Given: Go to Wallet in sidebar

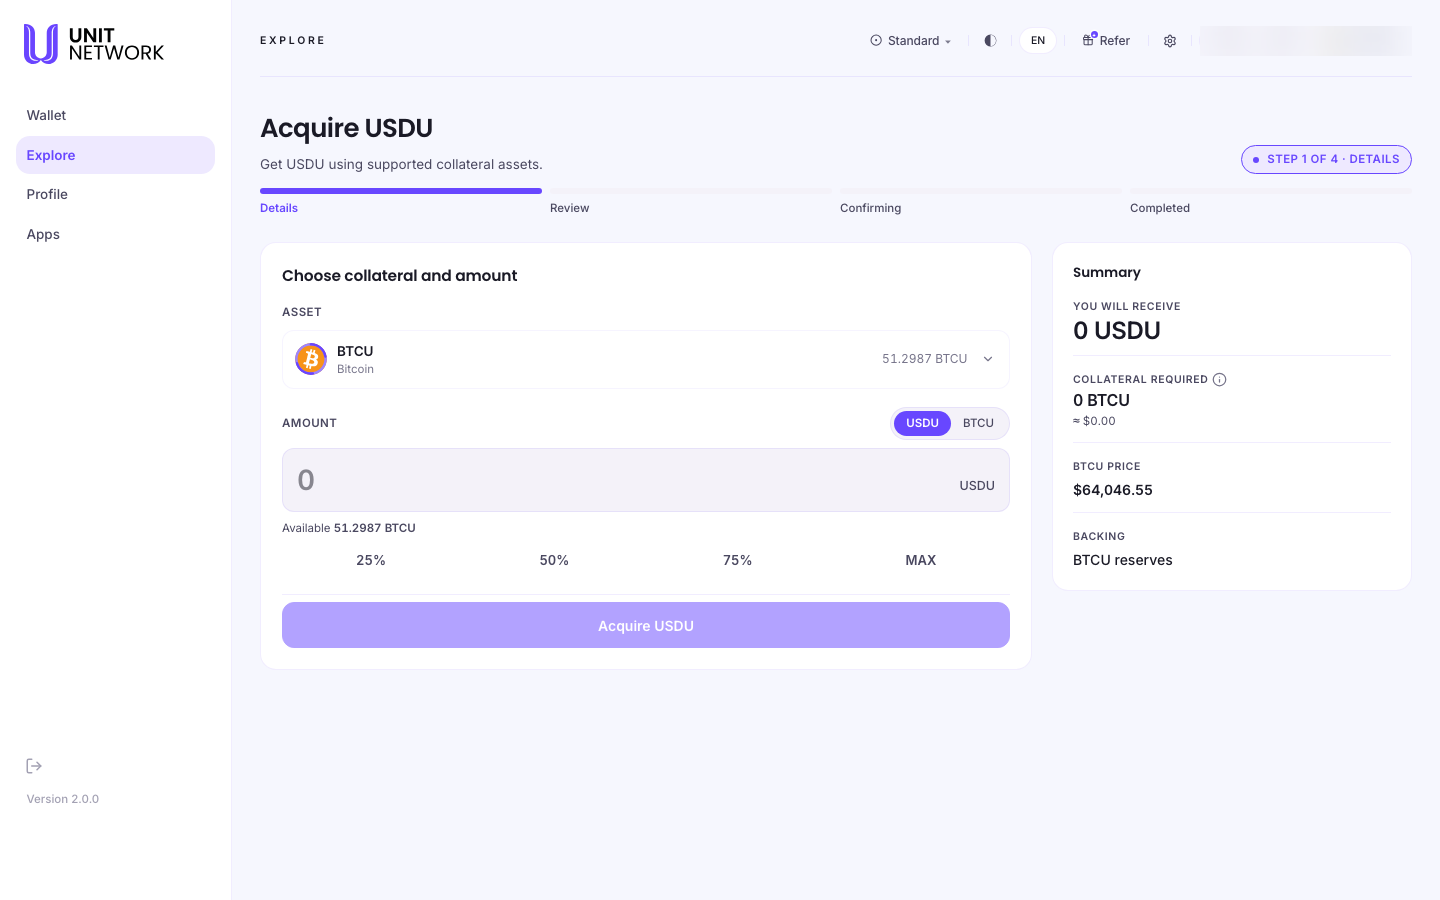Looking at the screenshot, I should [115, 115].
